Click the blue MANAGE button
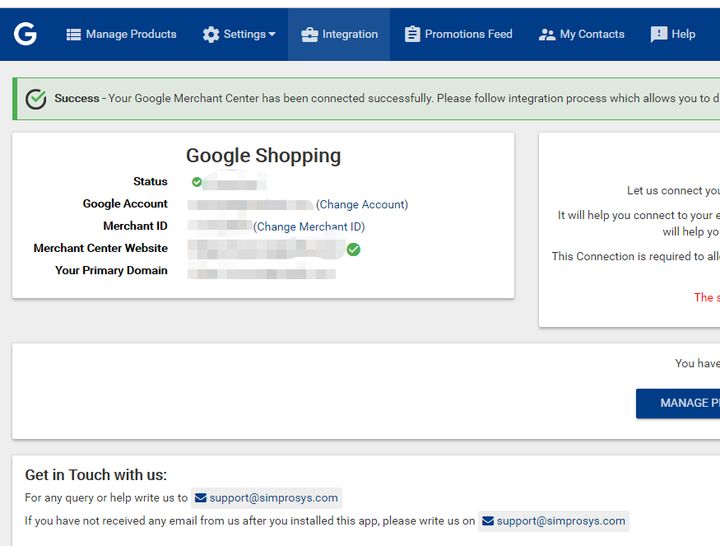This screenshot has width=720, height=546. (678, 403)
